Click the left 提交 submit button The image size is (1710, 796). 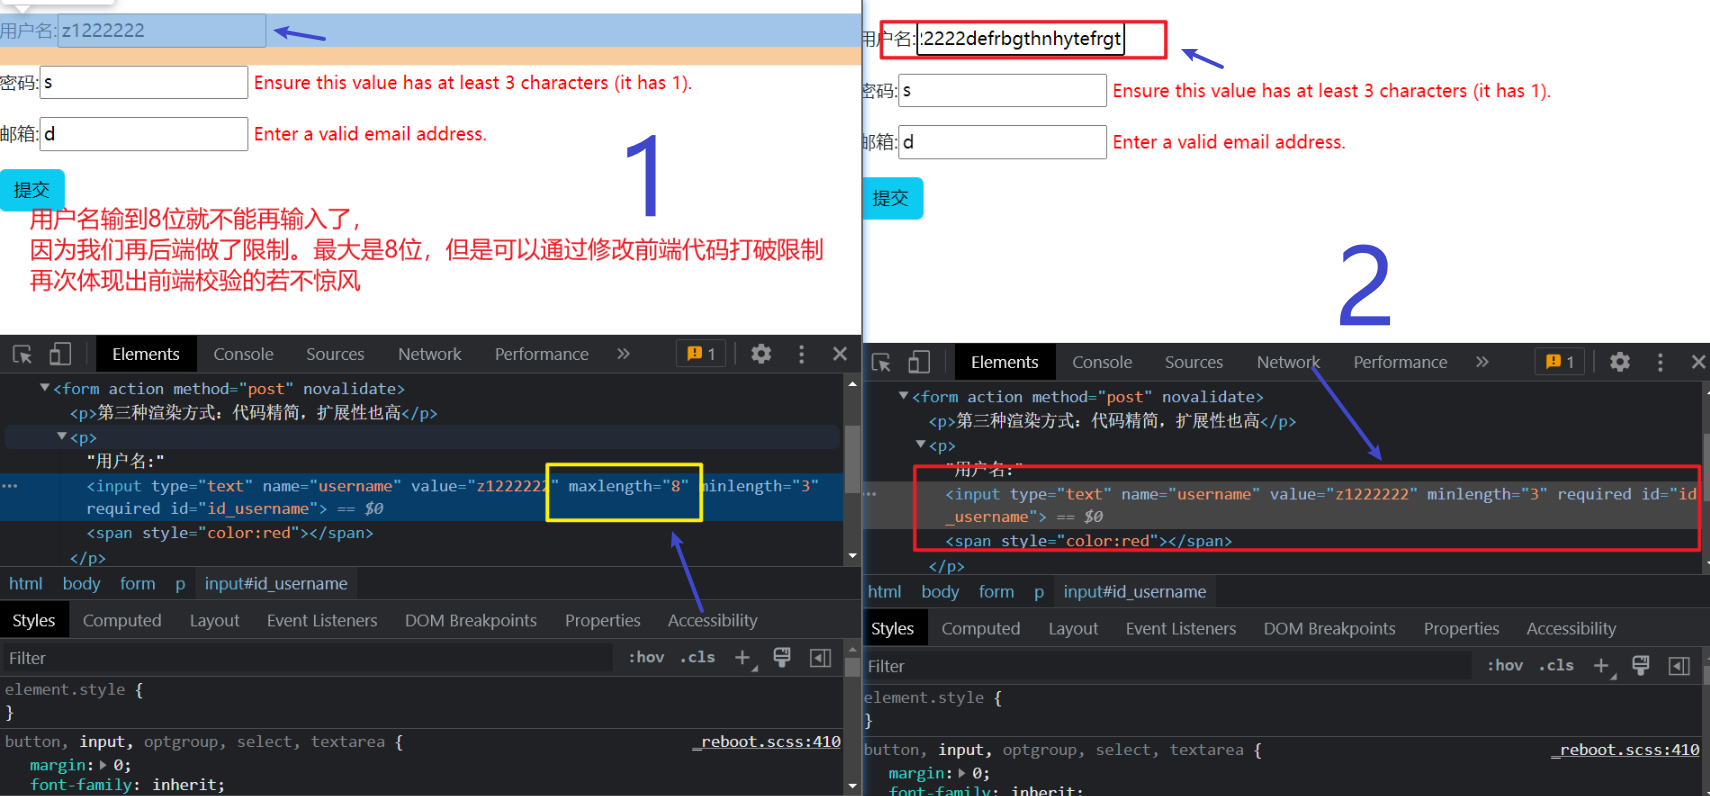coord(32,190)
